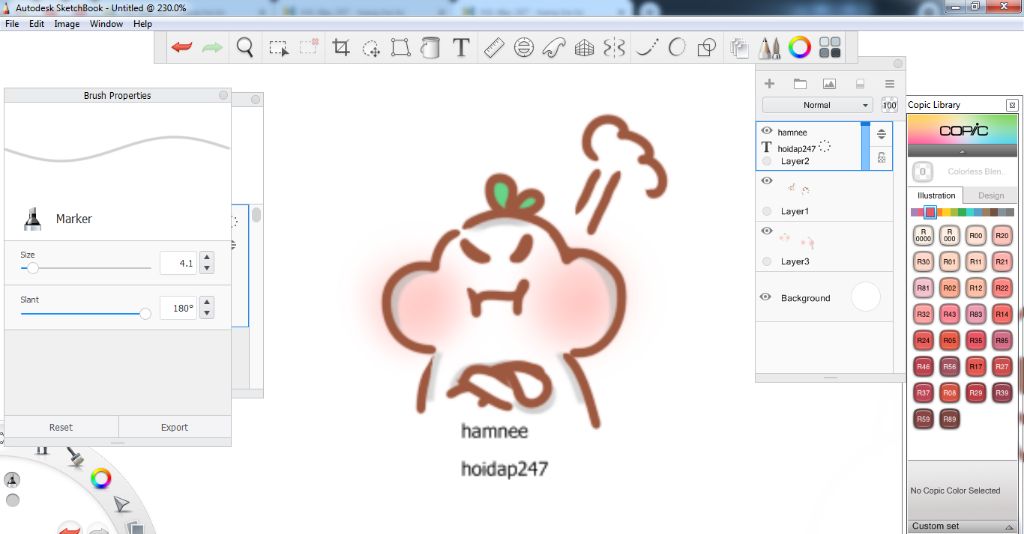This screenshot has width=1024, height=534.
Task: Select the R89 Copic color swatch
Action: [x=949, y=418]
